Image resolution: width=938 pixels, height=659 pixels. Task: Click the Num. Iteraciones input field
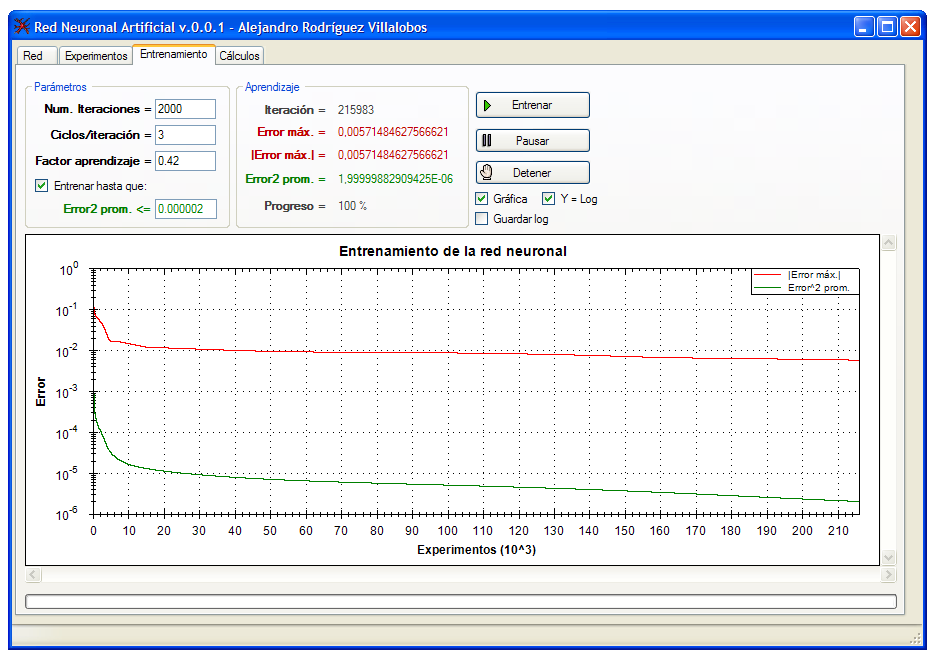[x=185, y=109]
